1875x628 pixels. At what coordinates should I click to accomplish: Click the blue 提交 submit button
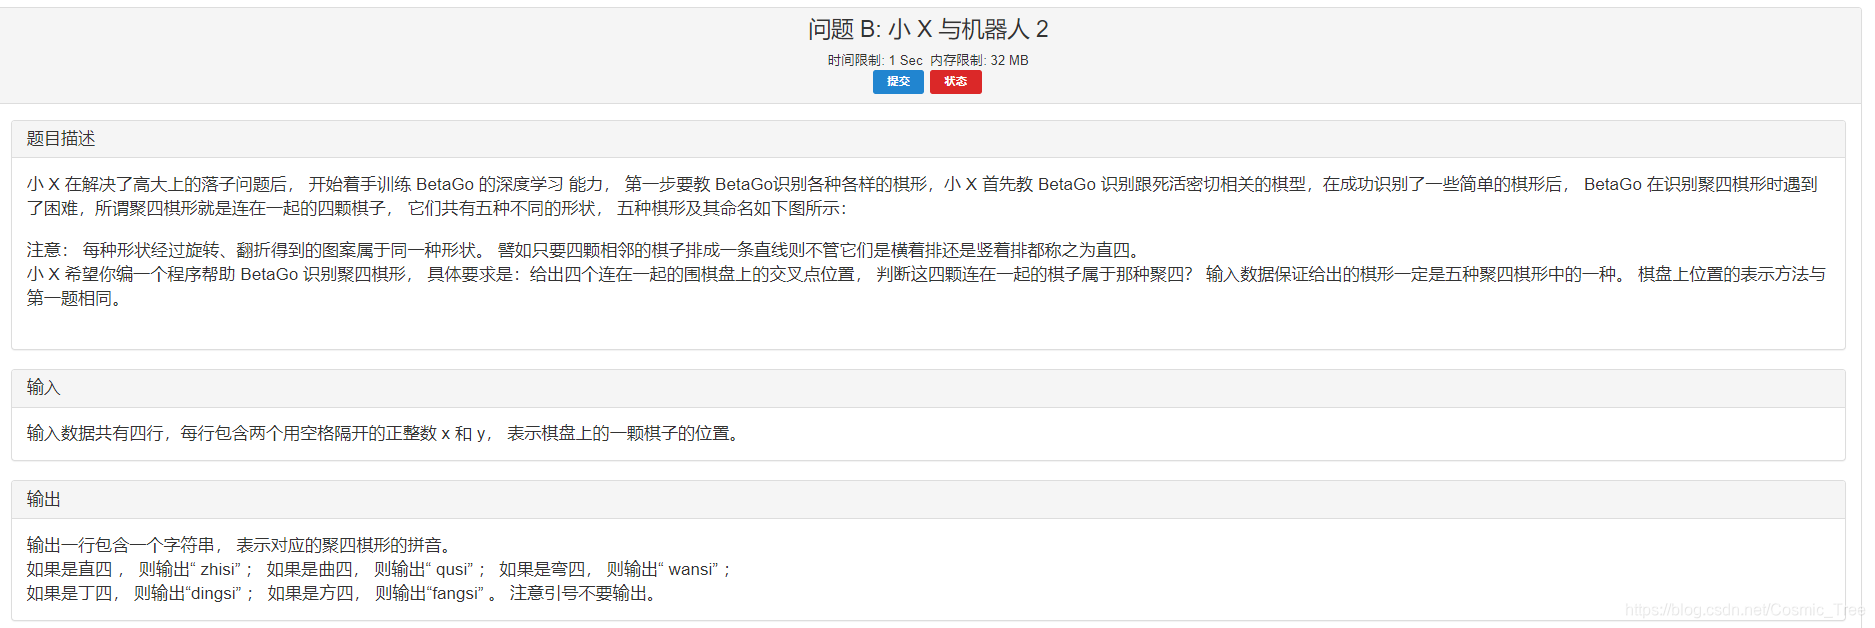[898, 82]
